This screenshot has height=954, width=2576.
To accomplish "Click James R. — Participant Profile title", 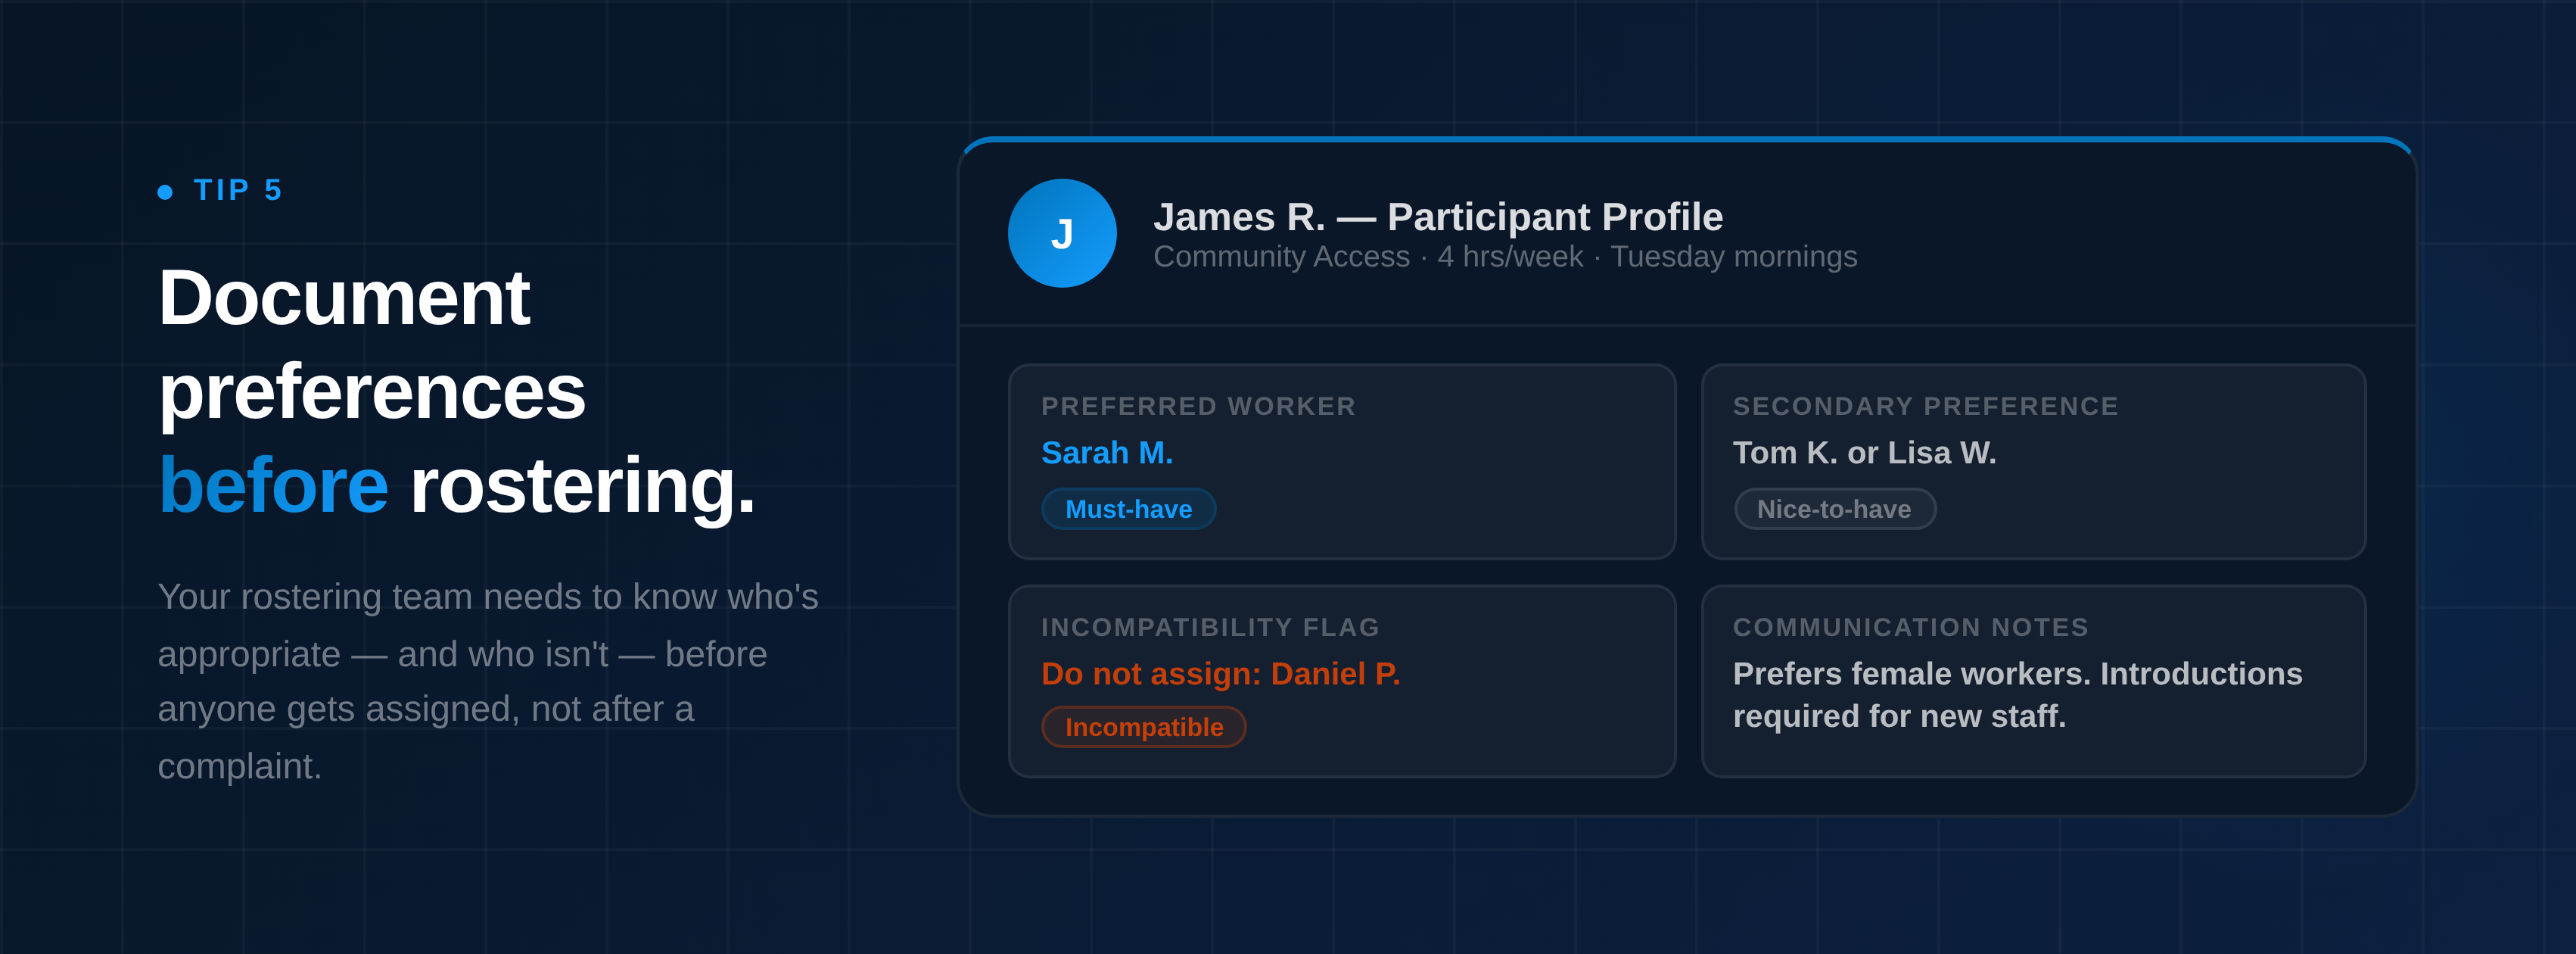I will point(1437,217).
